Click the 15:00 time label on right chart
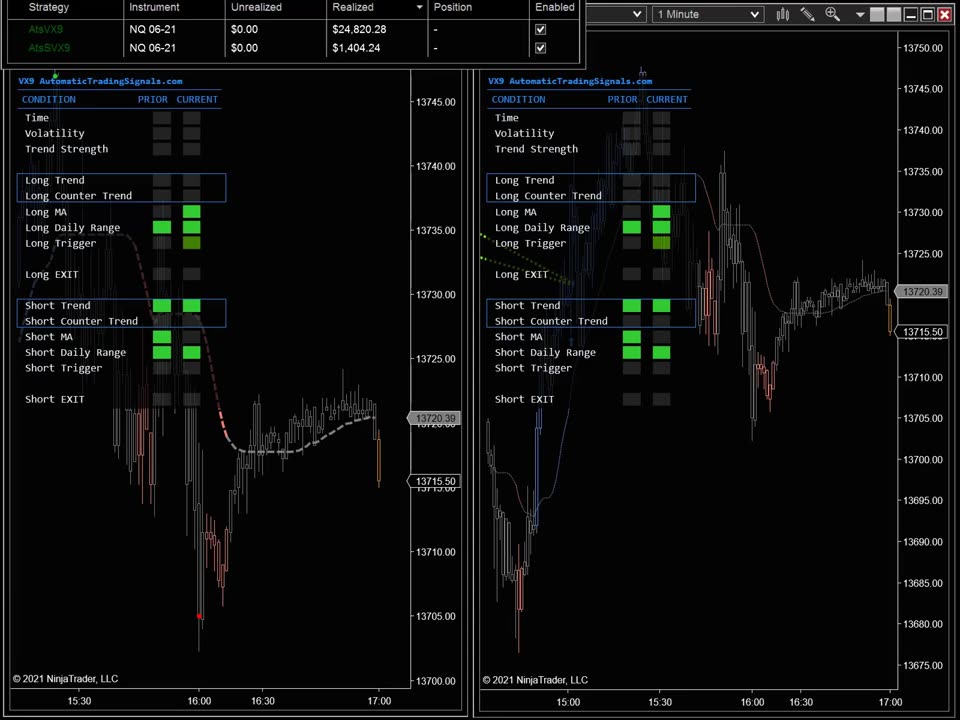The image size is (960, 720). pos(568,702)
